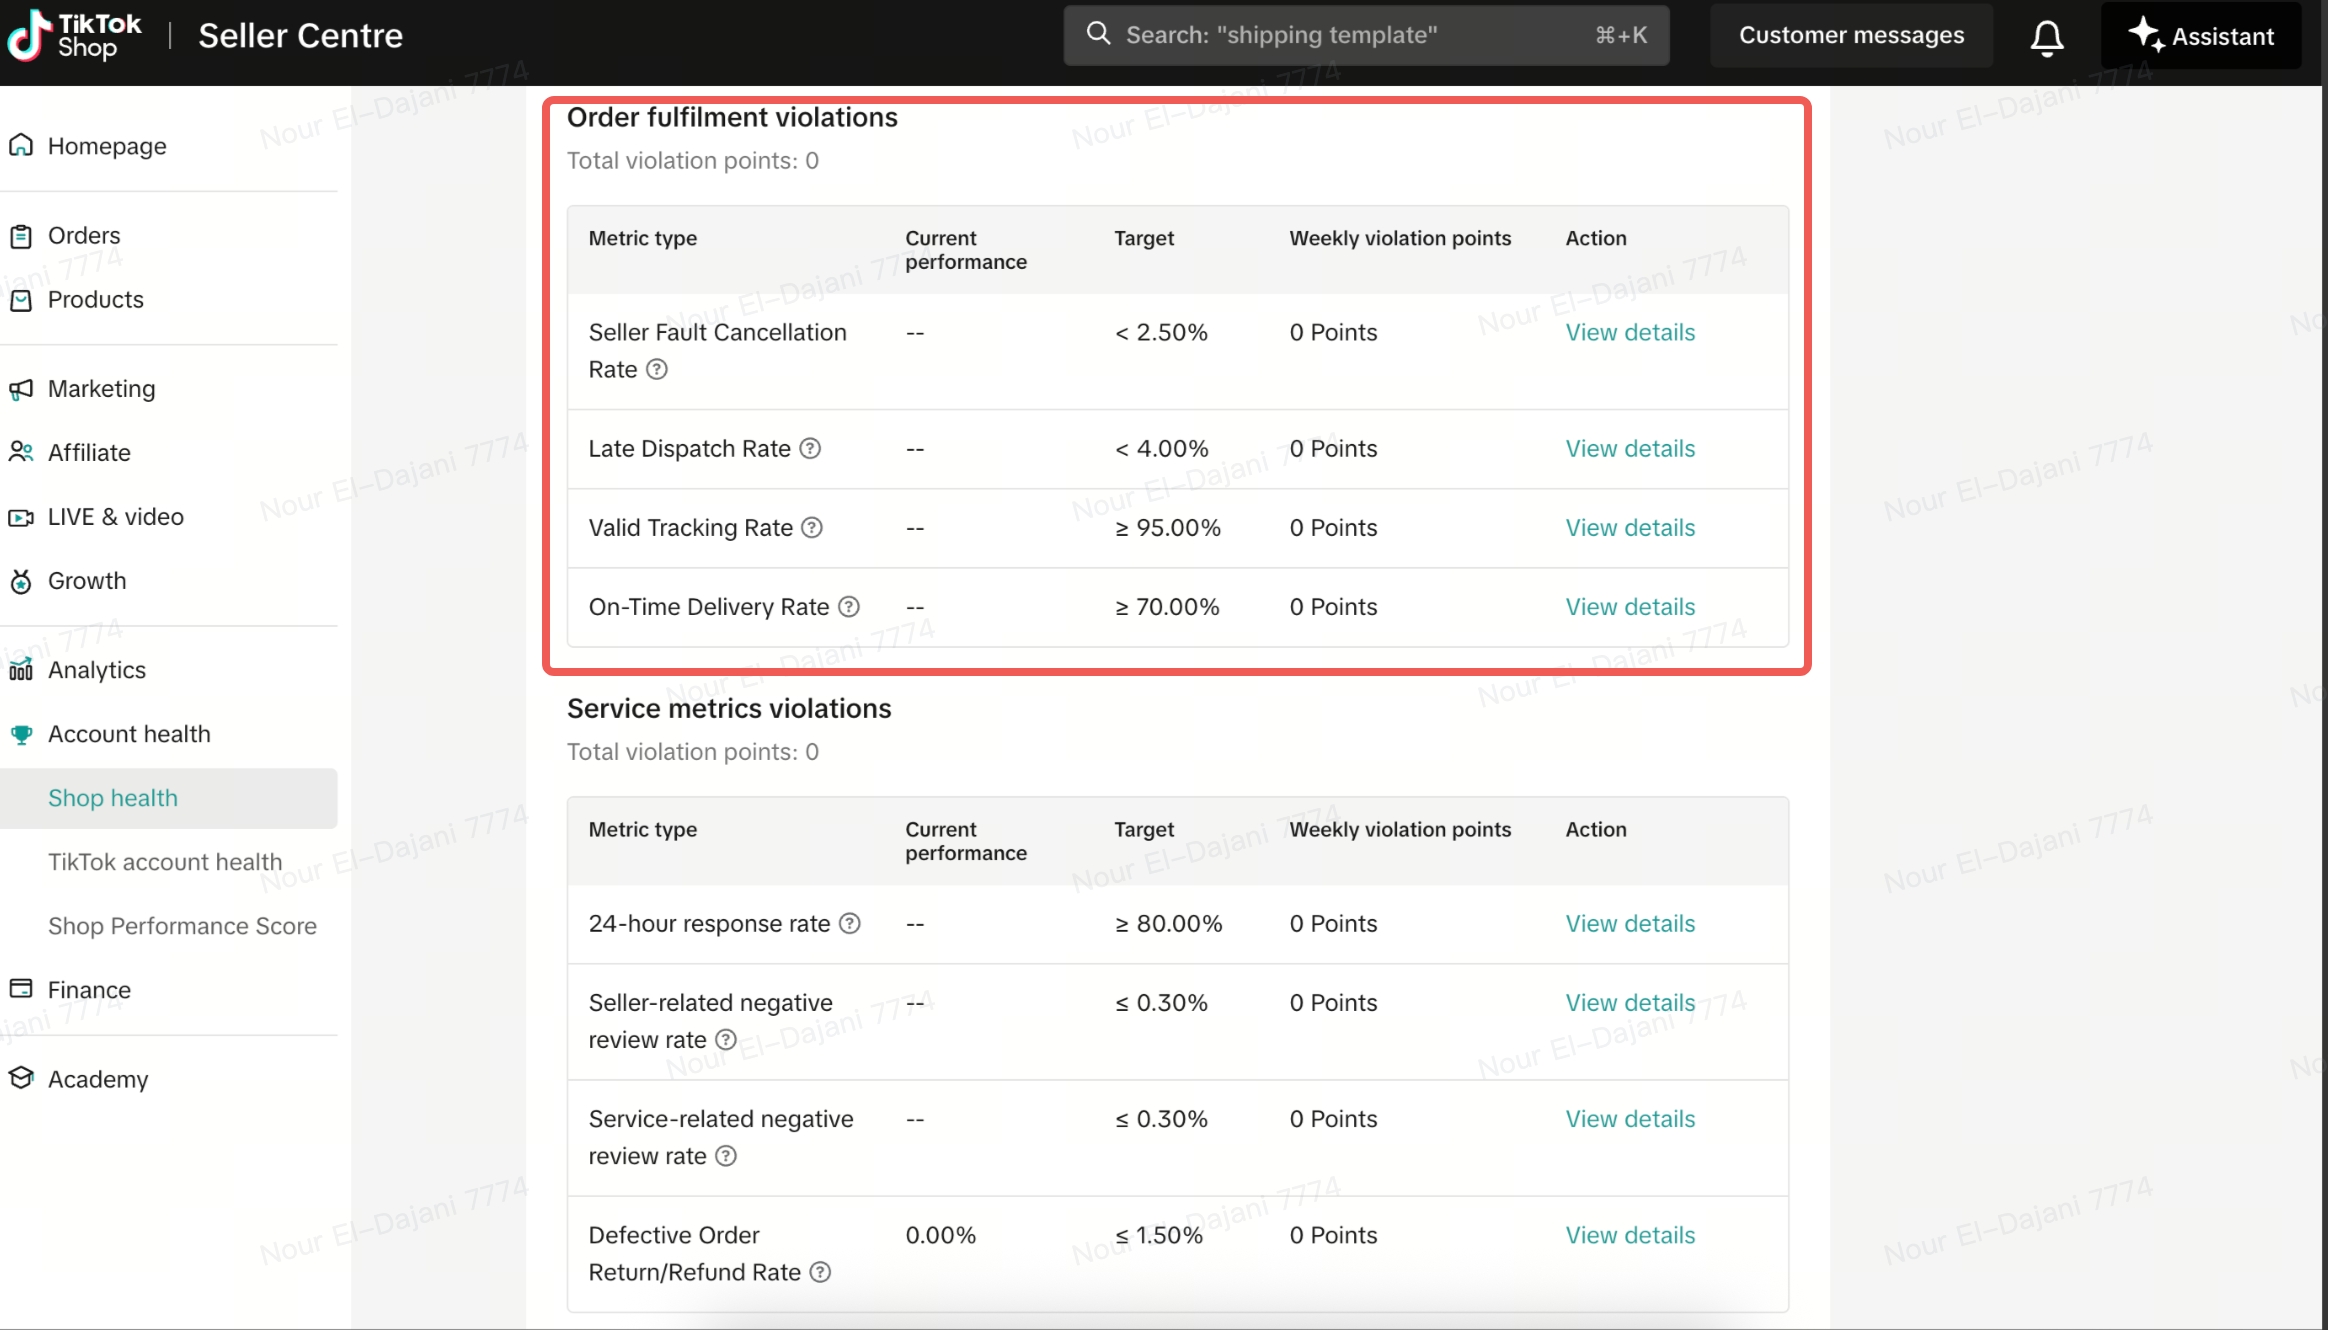This screenshot has width=2328, height=1330.
Task: Click help icon beside Valid Tracking Rate
Action: click(x=812, y=528)
